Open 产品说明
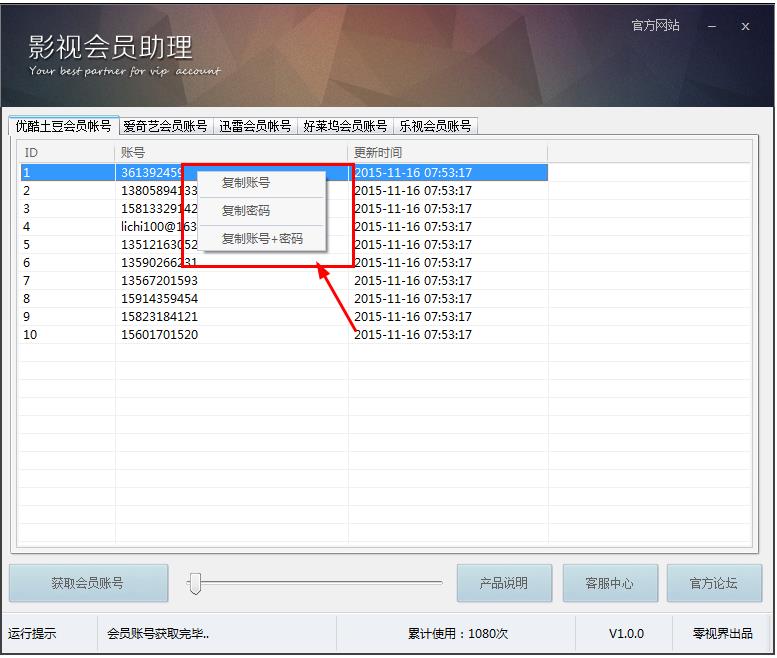The width and height of the screenshot is (777, 658). 503,583
